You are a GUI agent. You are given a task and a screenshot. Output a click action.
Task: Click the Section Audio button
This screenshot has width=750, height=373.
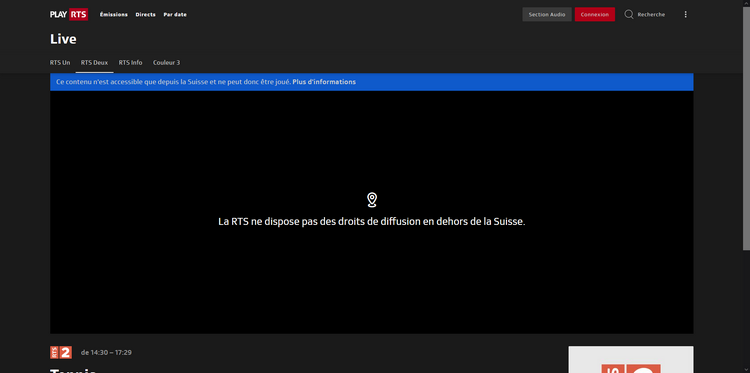(547, 14)
